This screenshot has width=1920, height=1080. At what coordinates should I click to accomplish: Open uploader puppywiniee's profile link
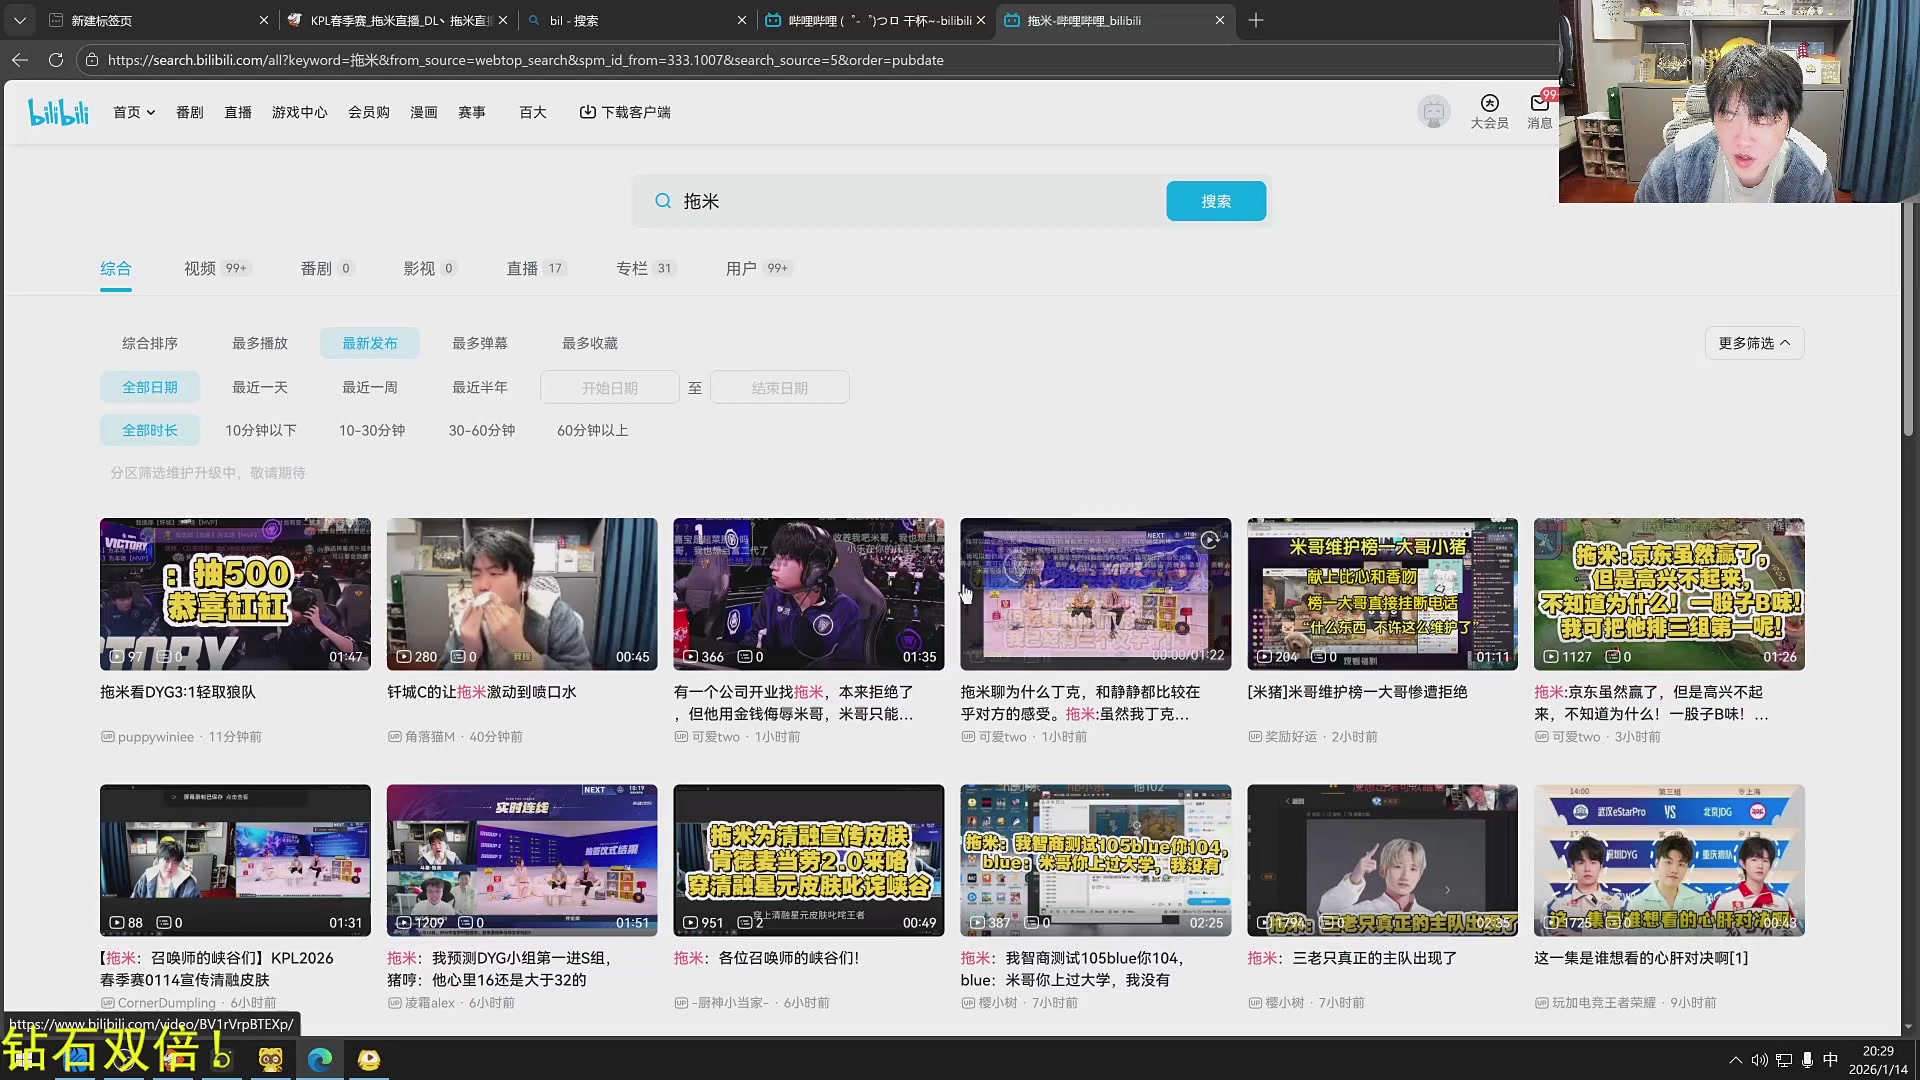click(155, 737)
